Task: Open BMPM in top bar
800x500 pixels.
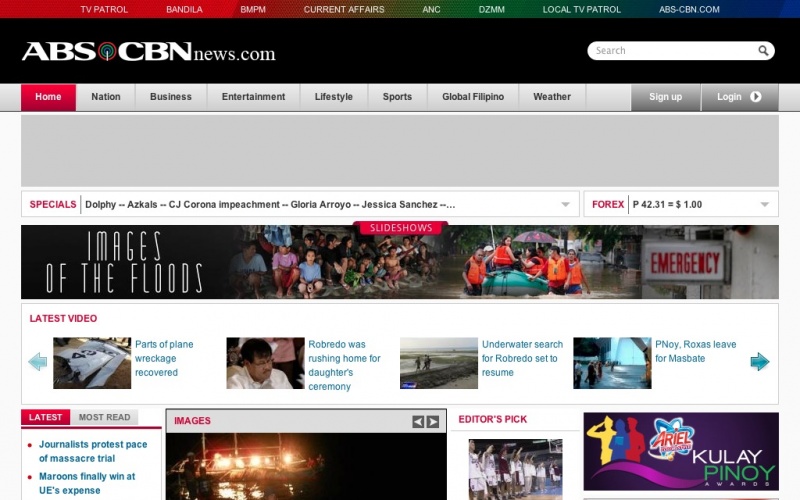Action: point(253,9)
